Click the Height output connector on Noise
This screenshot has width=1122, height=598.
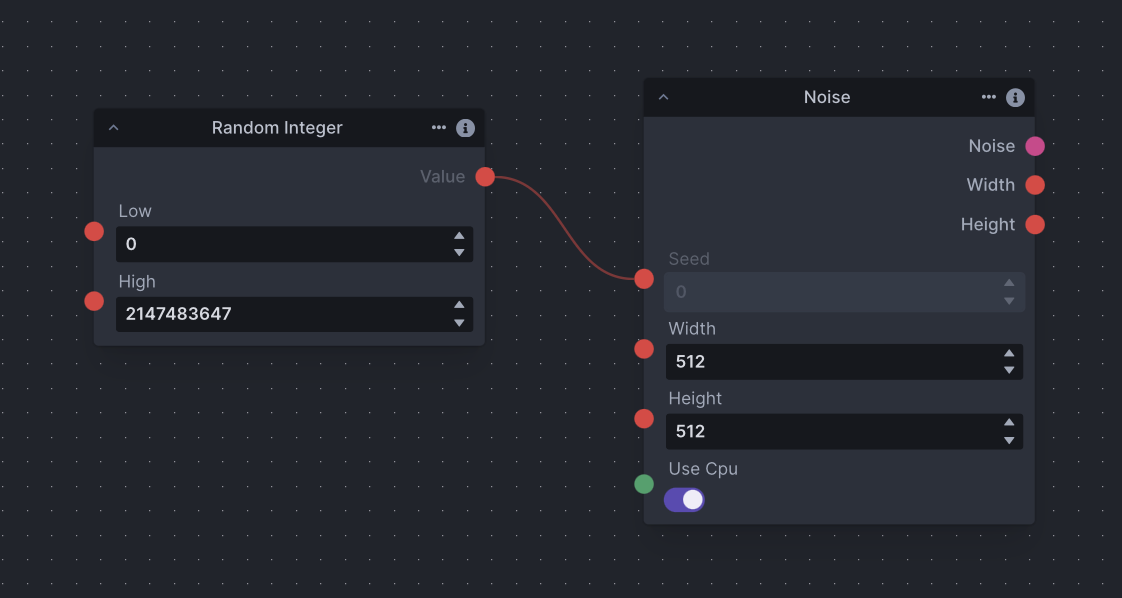tap(1035, 225)
